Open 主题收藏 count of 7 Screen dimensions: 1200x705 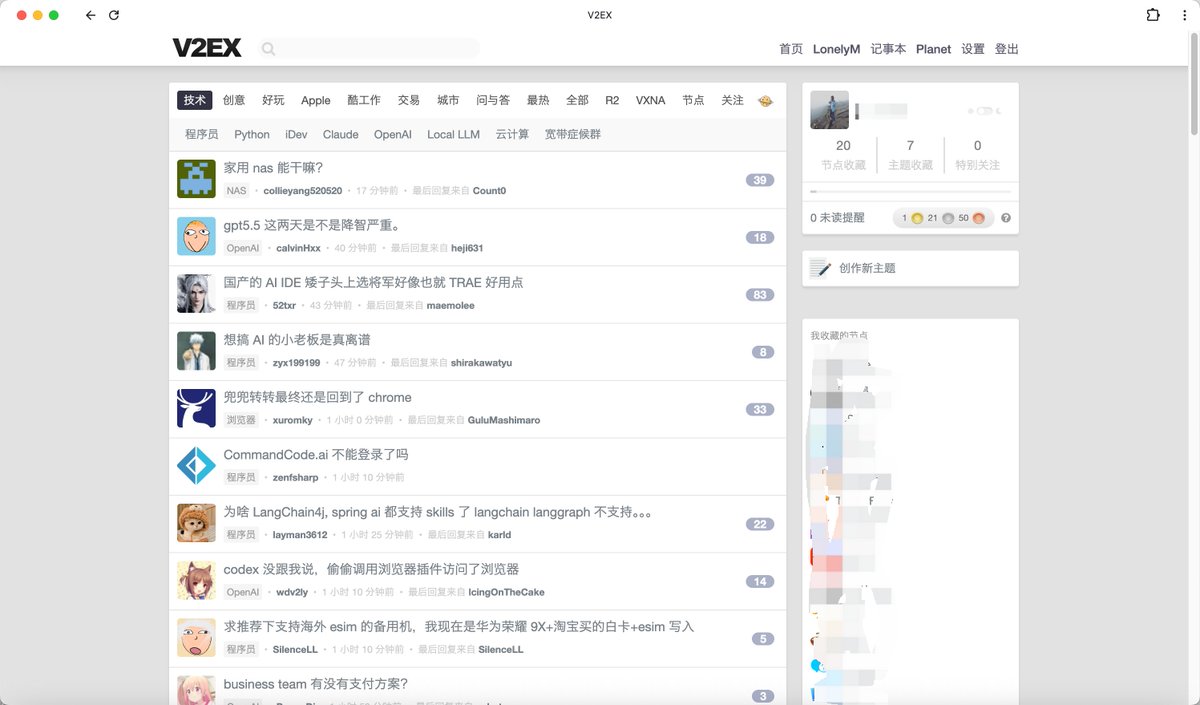coord(910,155)
